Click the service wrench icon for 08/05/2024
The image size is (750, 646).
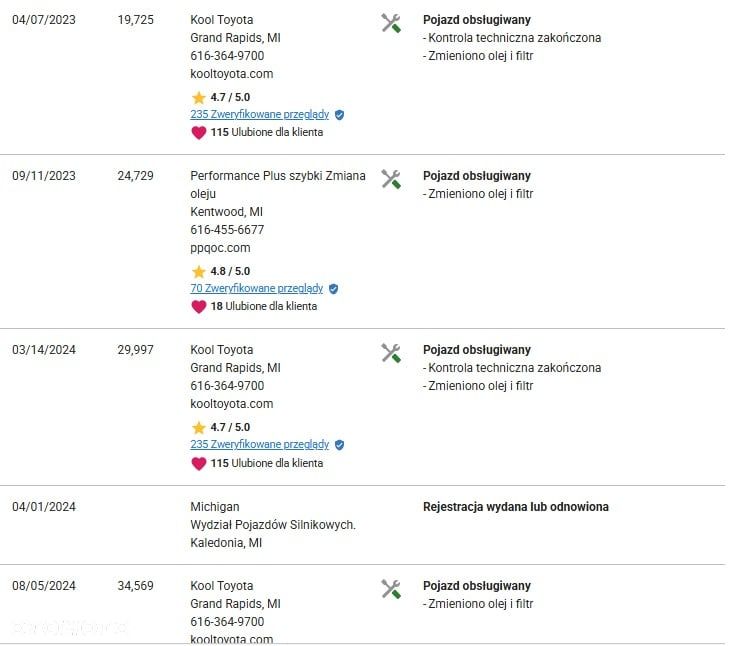391,589
